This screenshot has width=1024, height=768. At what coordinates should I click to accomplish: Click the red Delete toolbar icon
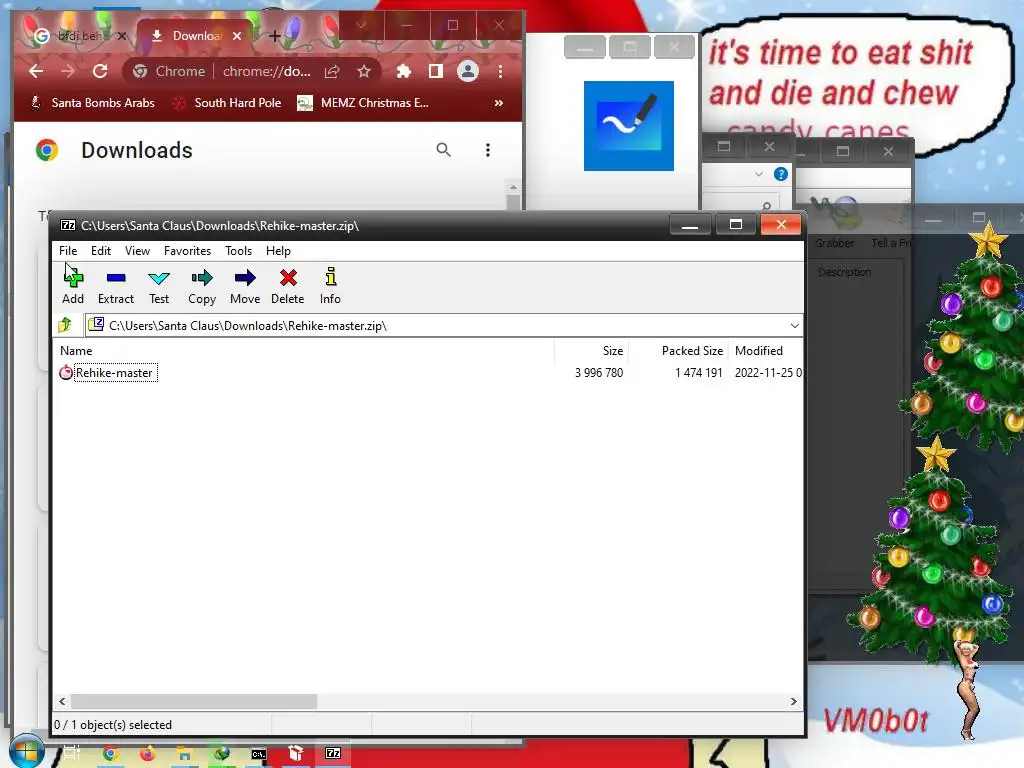click(287, 285)
